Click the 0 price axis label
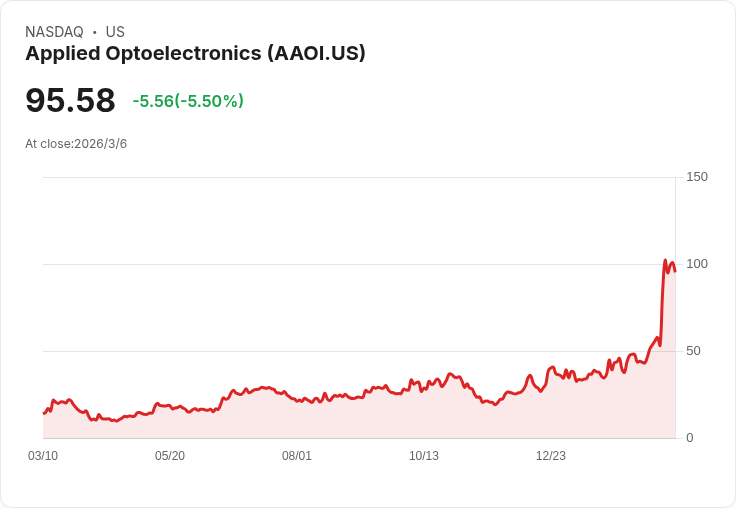The image size is (736, 508). [690, 438]
